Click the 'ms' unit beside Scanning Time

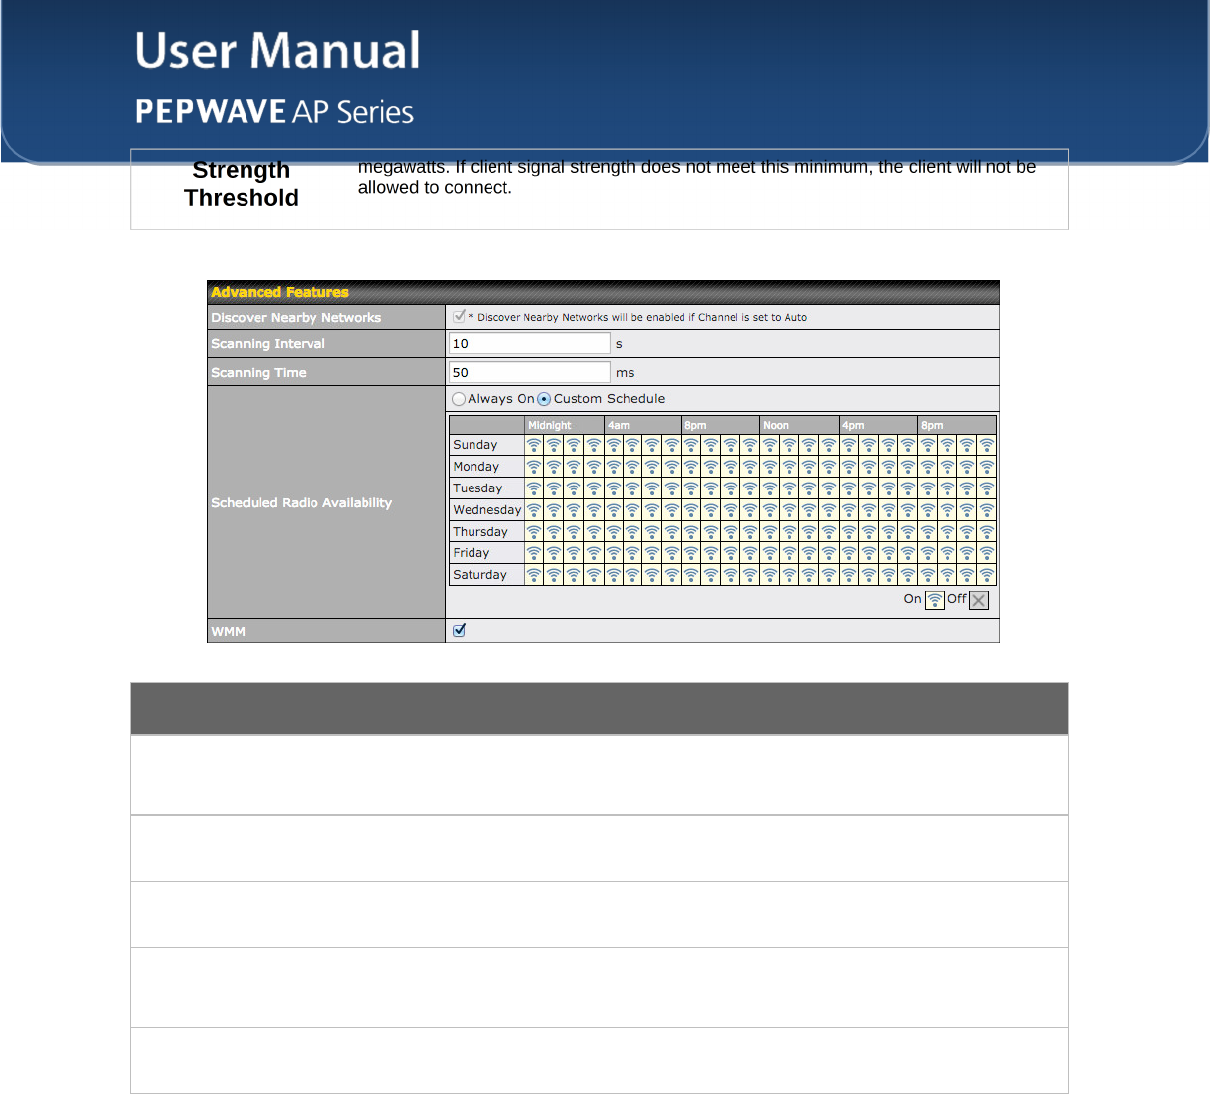tap(625, 373)
